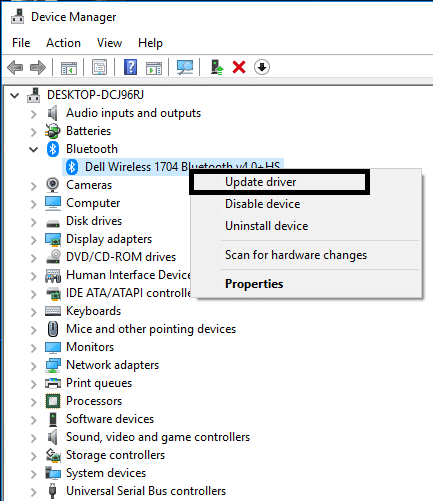Click the Back arrow toolbar icon
Screen dimensions: 433x501
(x=15, y=68)
